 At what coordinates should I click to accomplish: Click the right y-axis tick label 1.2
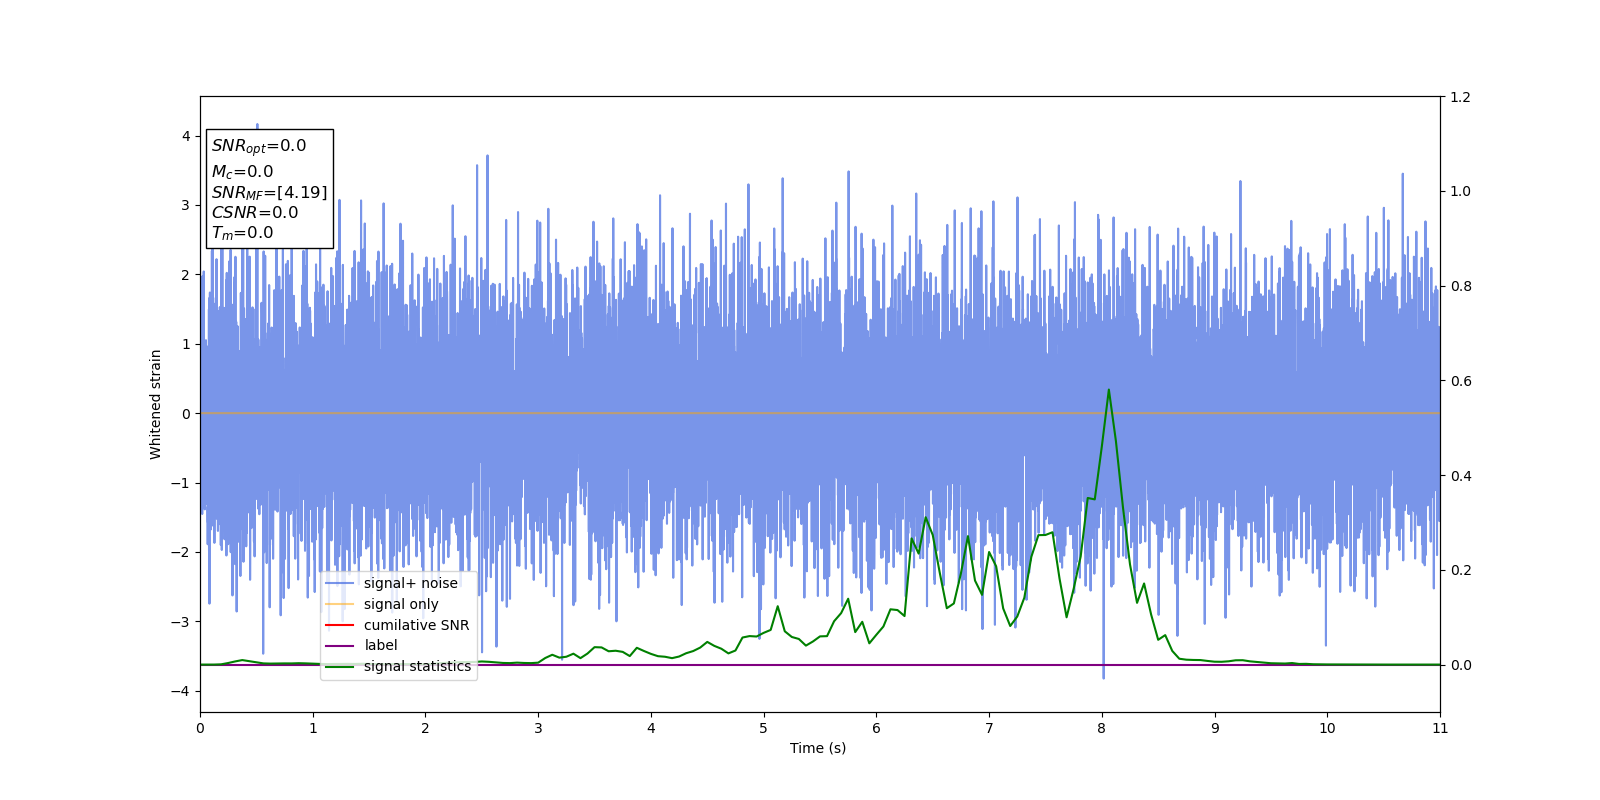coord(1460,97)
